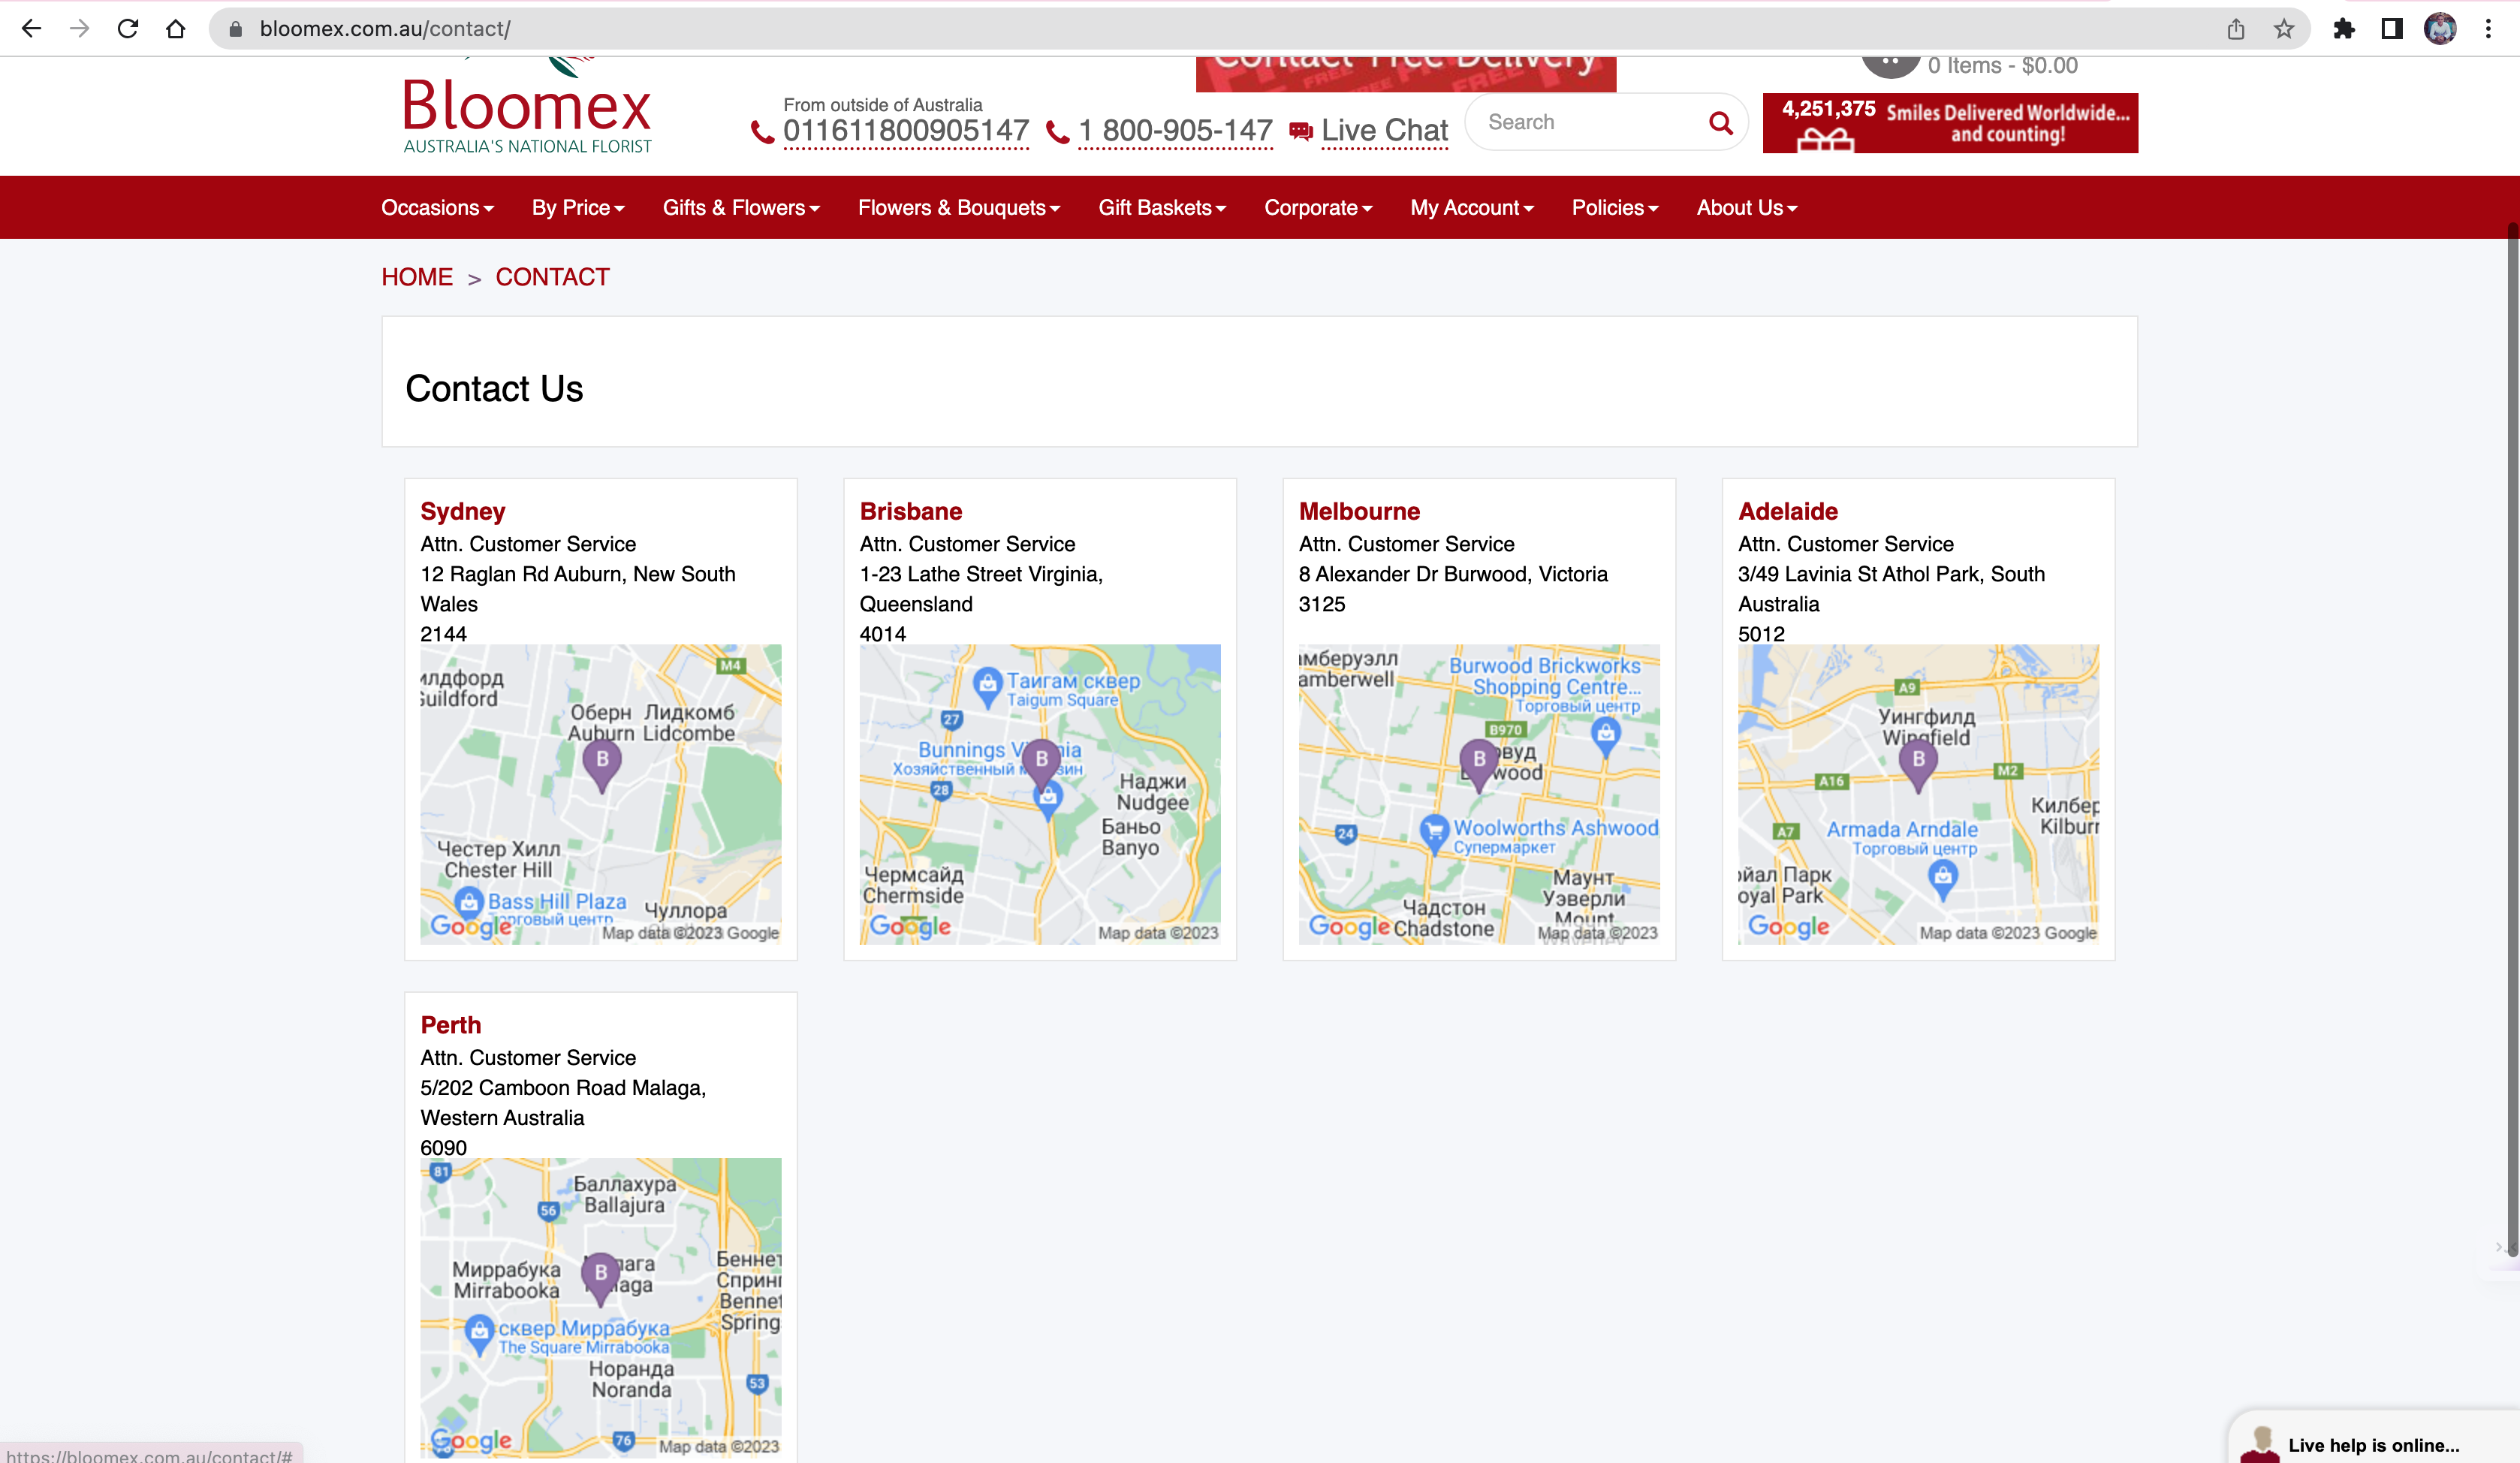Expand the My Account menu
Viewport: 2520px width, 1463px height.
[x=1472, y=208]
